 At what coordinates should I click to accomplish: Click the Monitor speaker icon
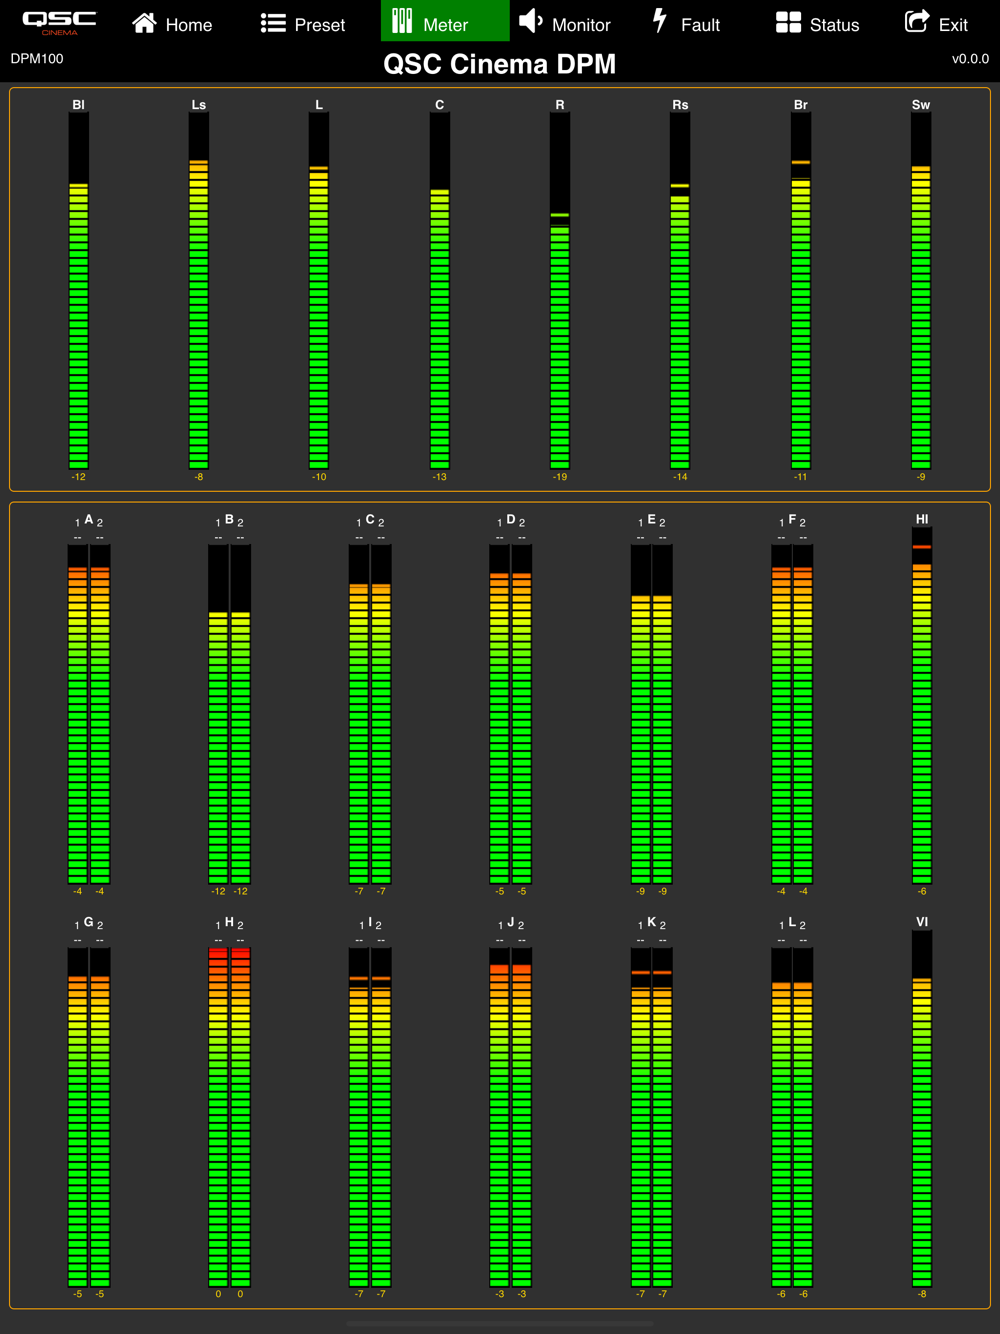point(531,21)
